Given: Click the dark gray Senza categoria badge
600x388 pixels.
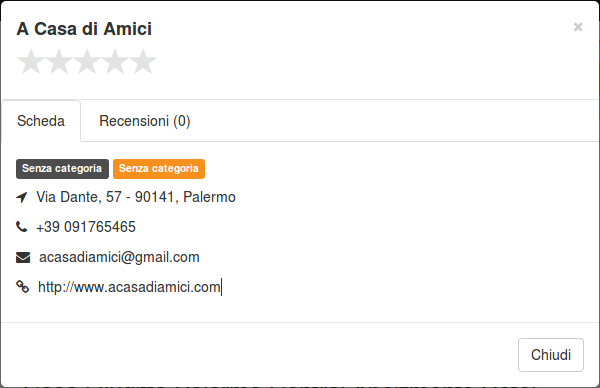Looking at the screenshot, I should (62, 169).
